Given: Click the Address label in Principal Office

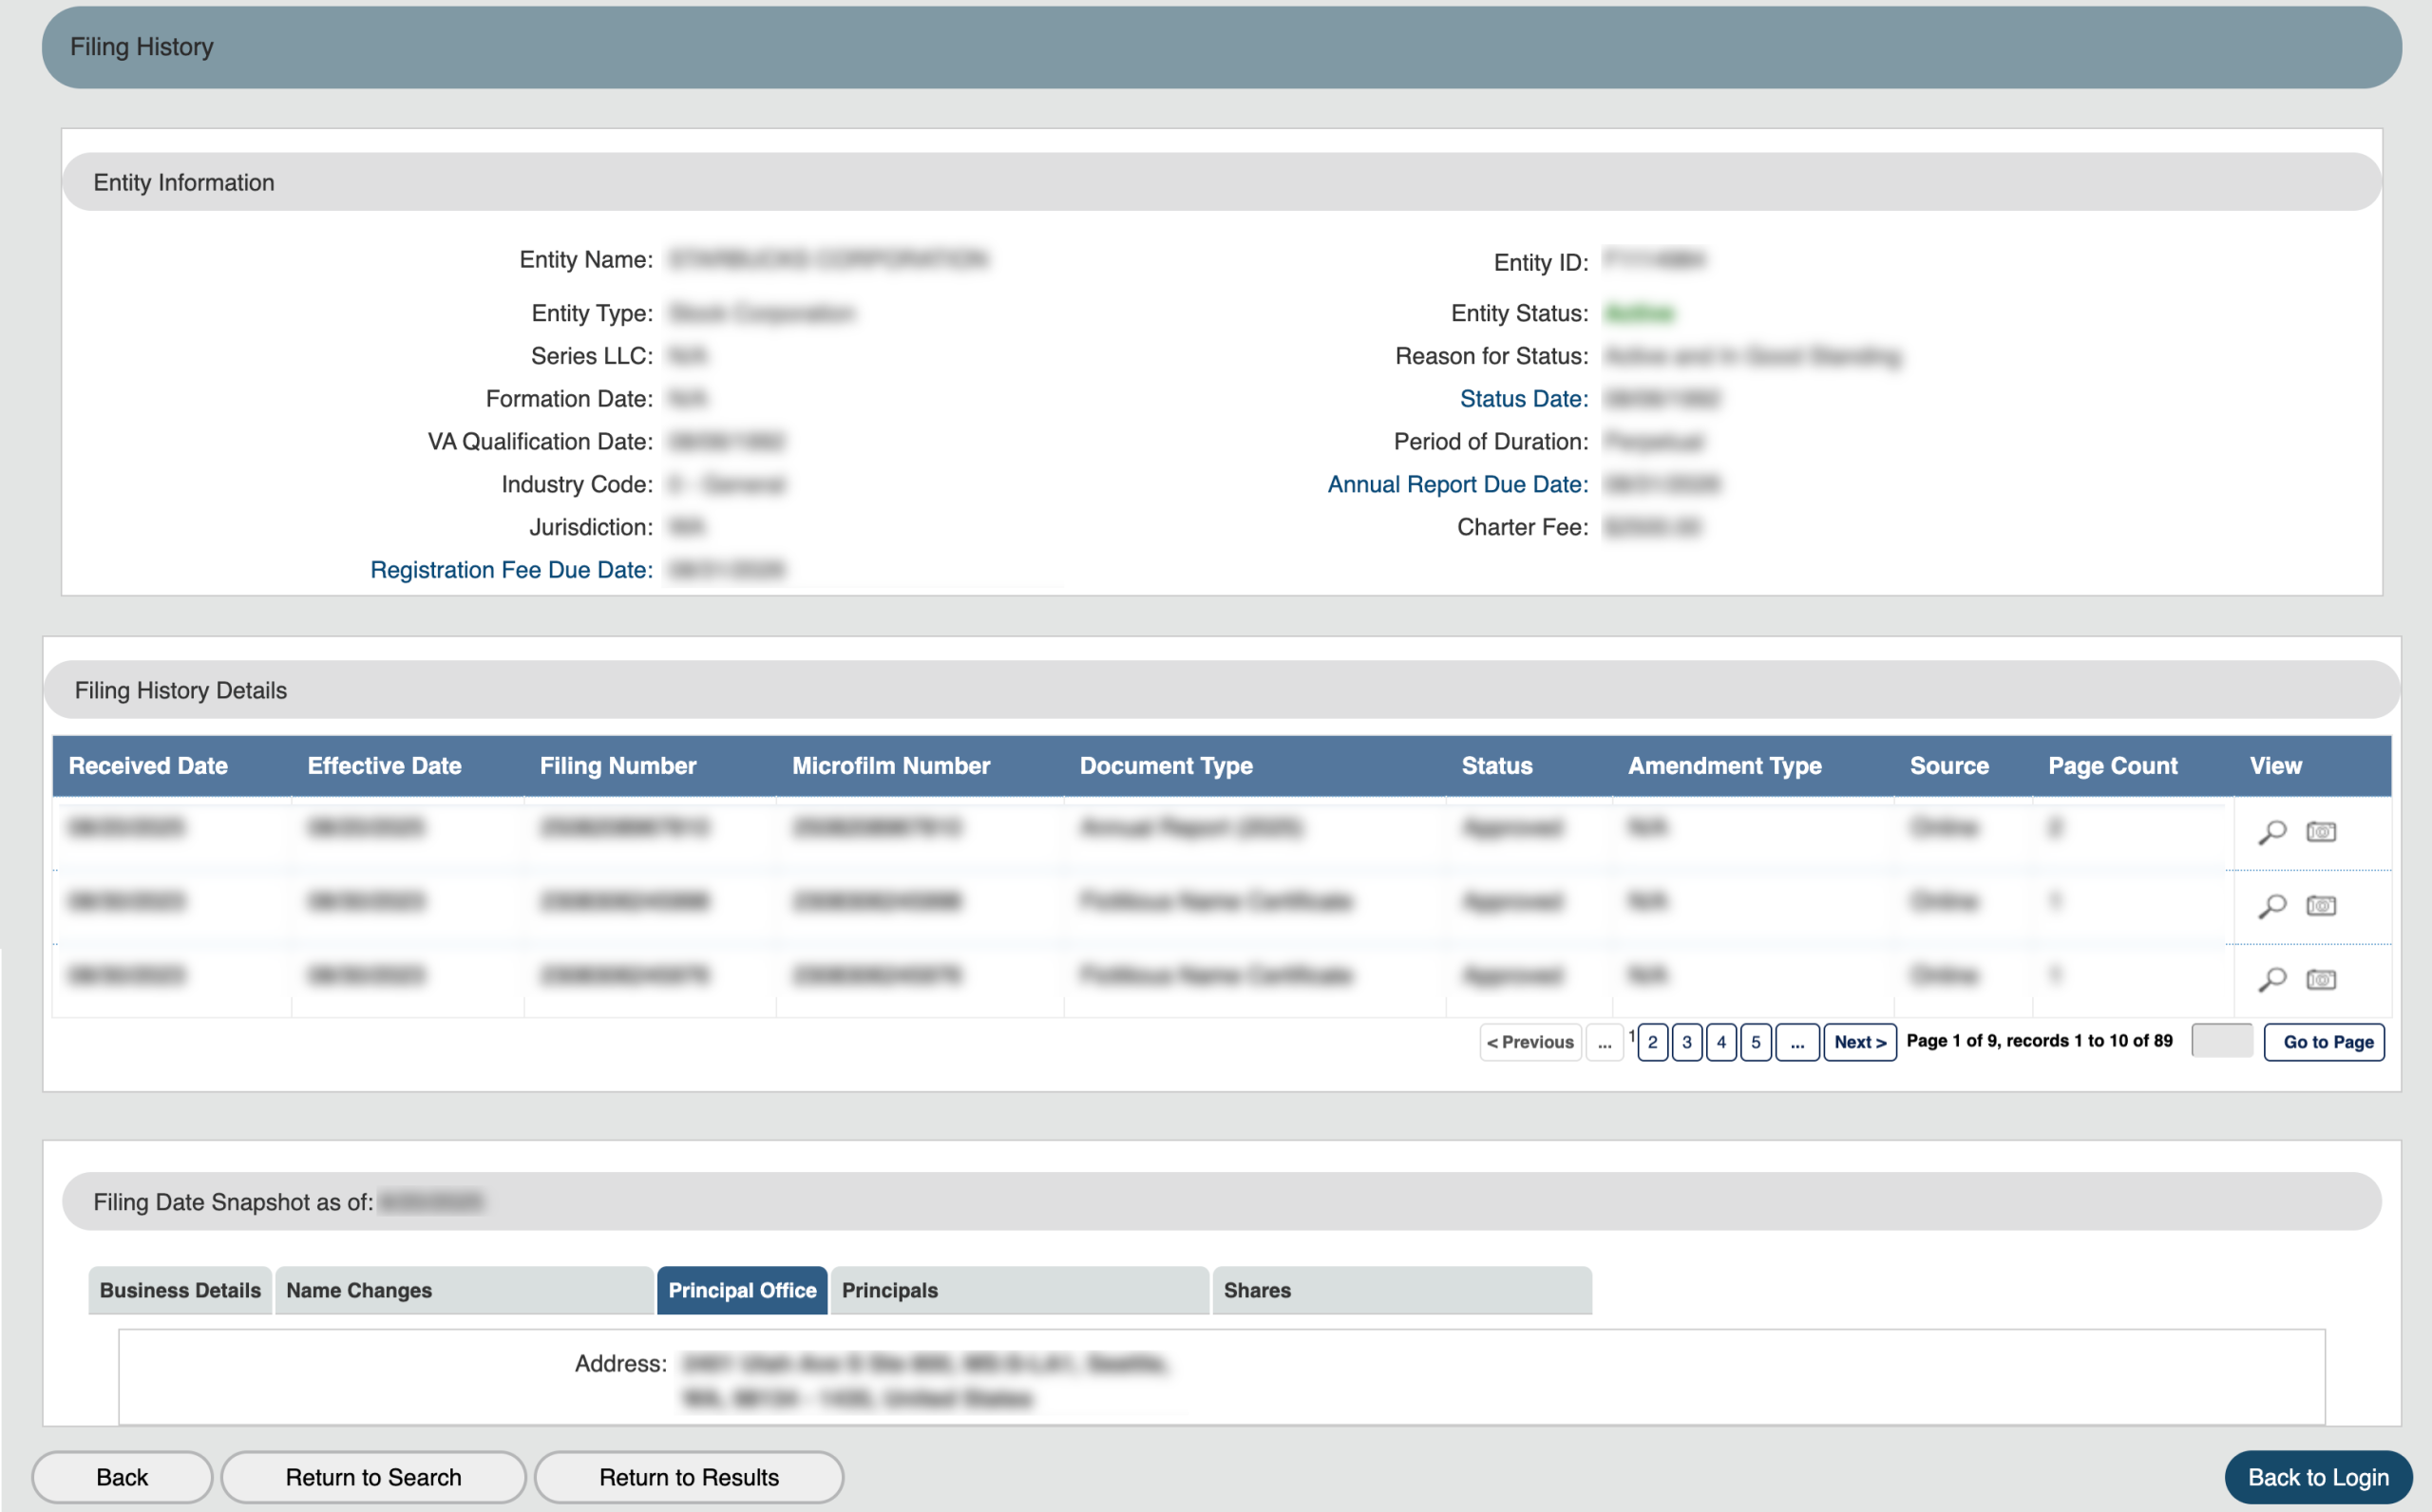Looking at the screenshot, I should tap(620, 1364).
